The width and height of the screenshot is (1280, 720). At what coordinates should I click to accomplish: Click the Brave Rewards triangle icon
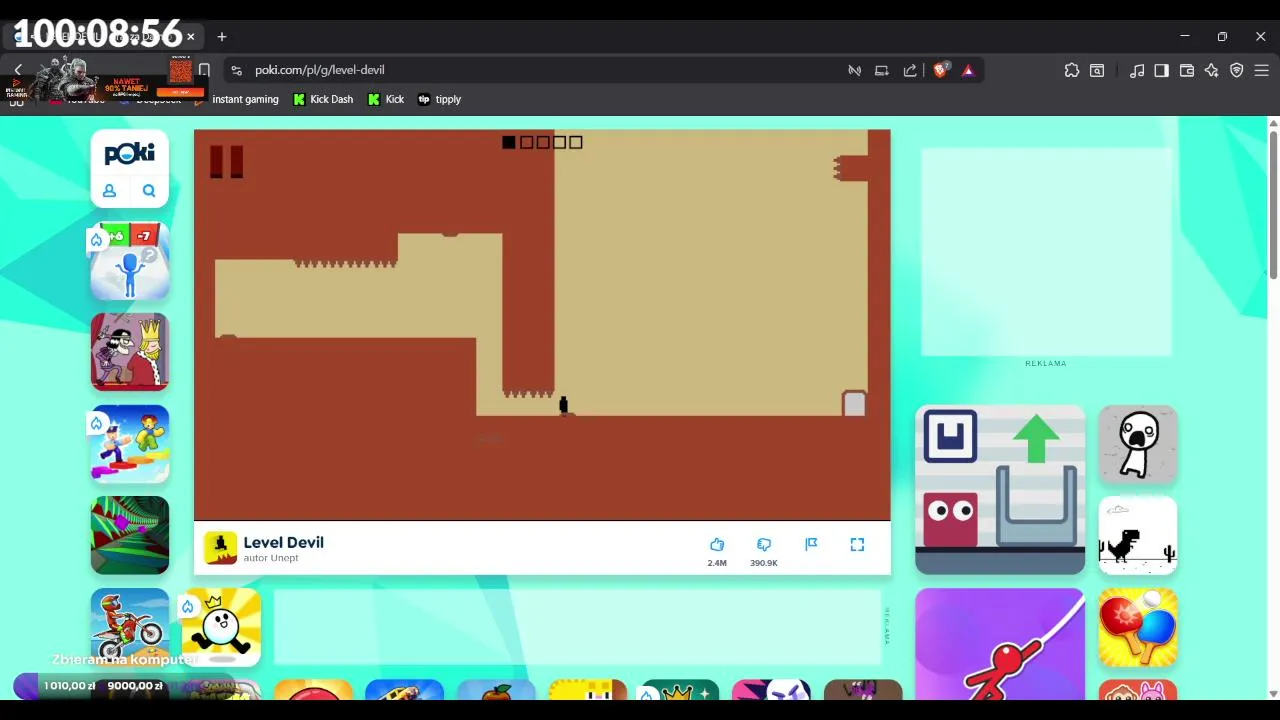point(968,70)
